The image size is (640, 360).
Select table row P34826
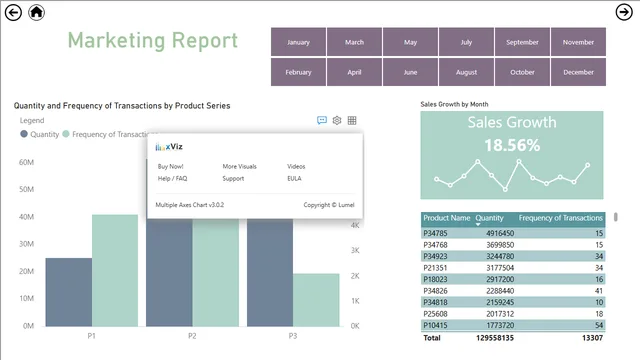(513, 291)
